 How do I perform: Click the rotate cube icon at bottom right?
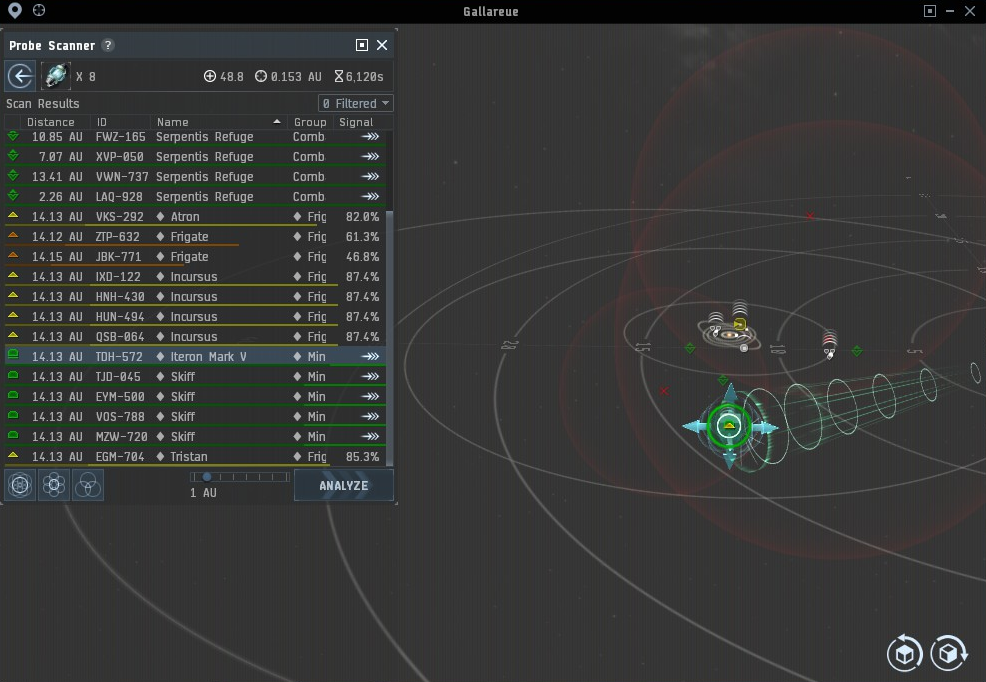point(904,653)
